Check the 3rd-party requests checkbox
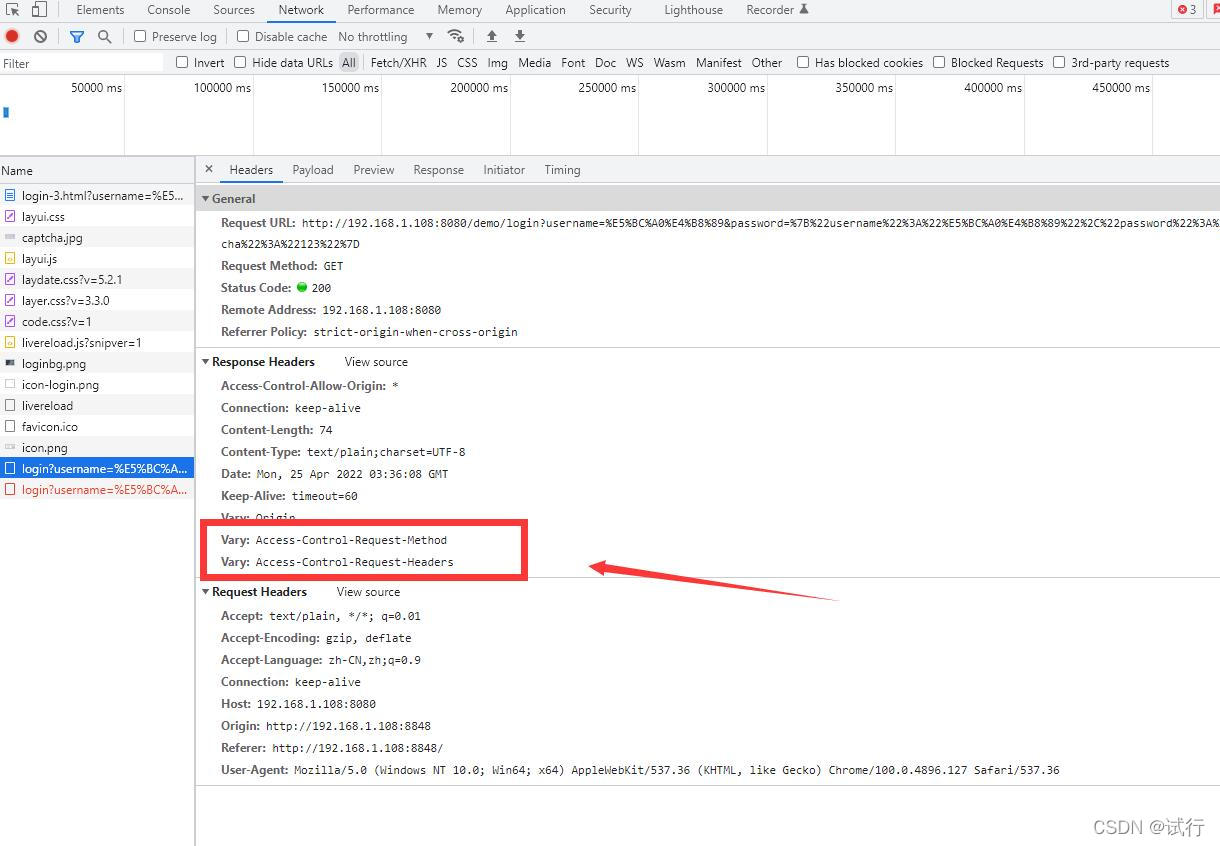 point(1059,62)
